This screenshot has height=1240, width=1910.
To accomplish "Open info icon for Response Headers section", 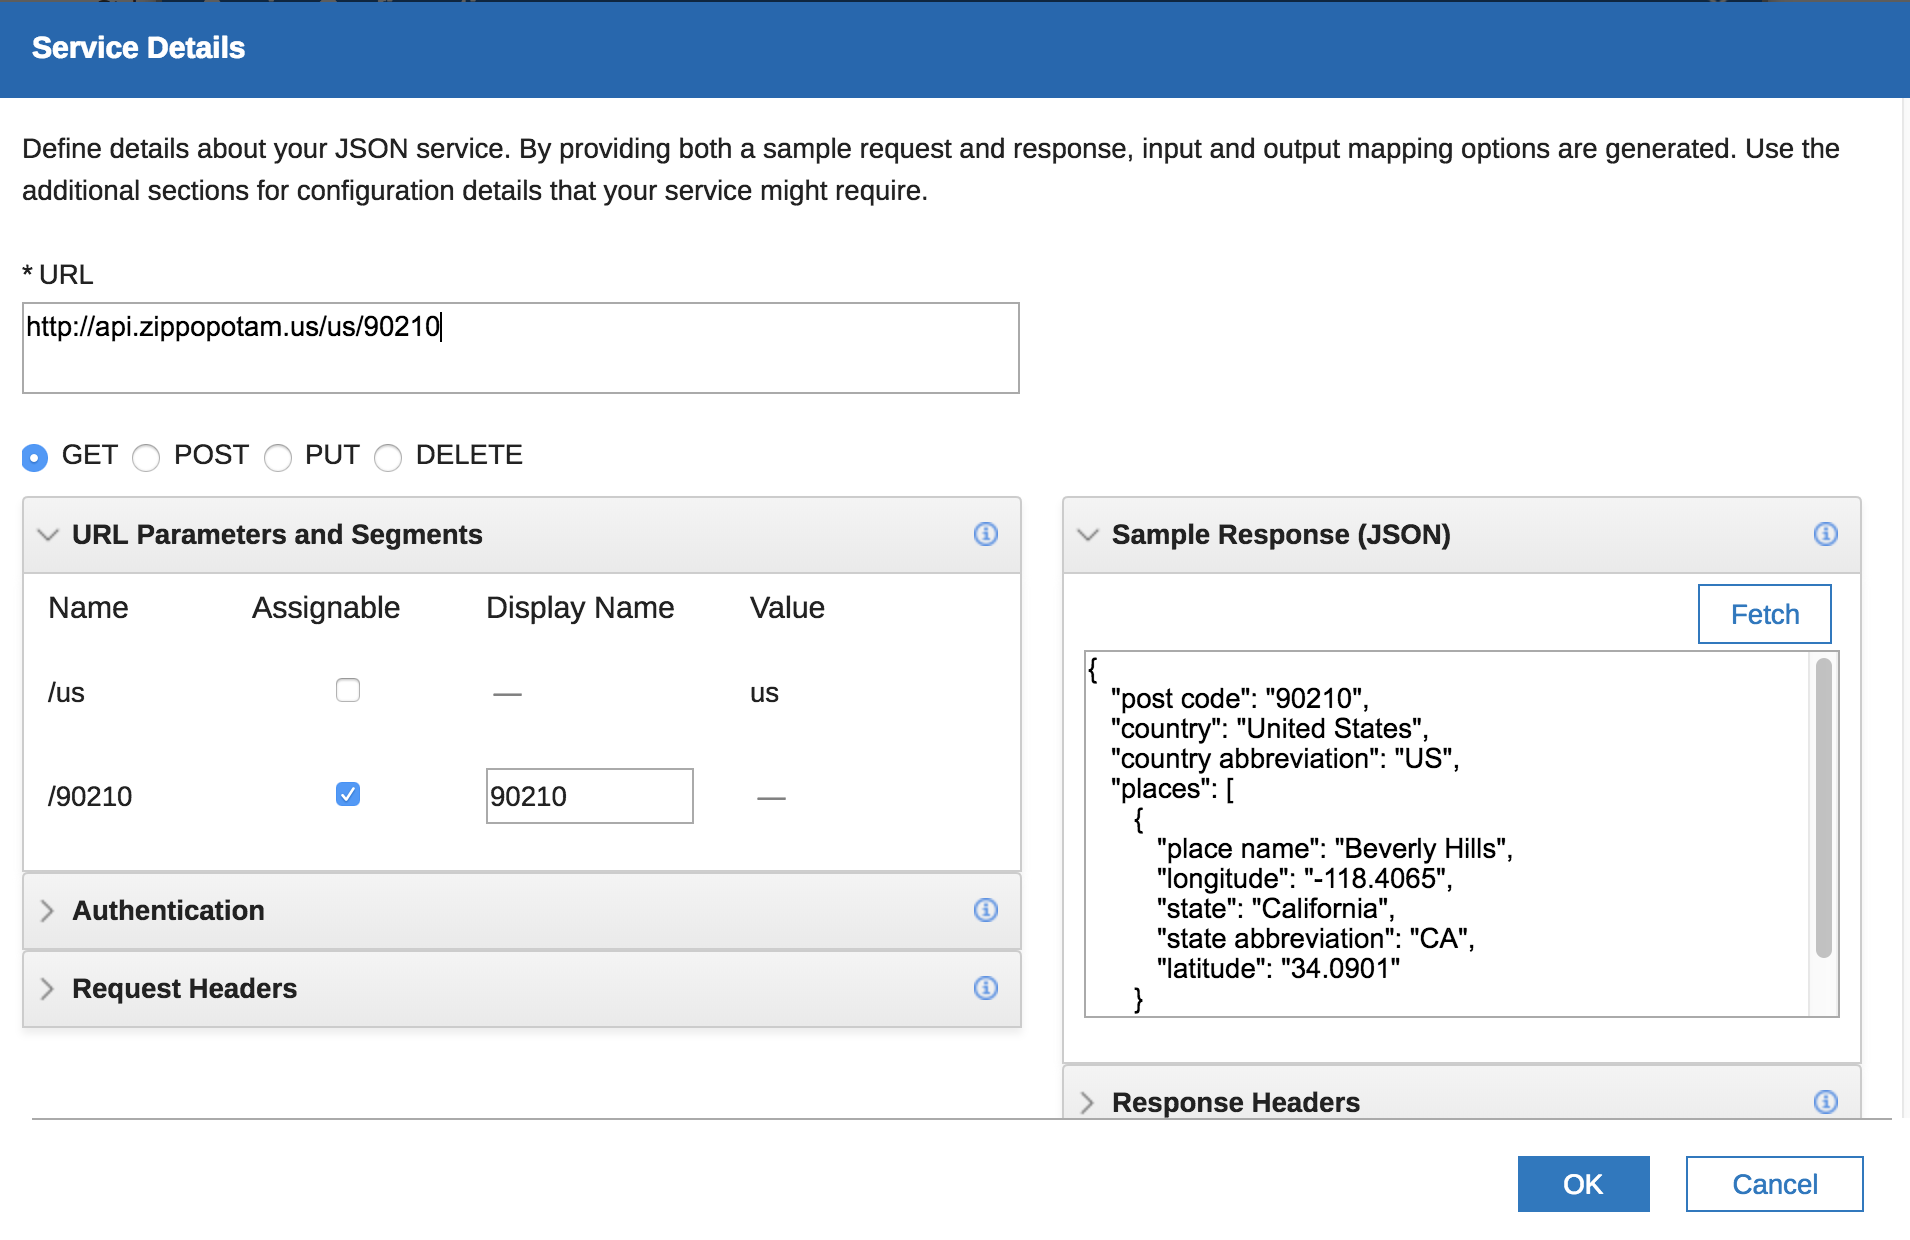I will point(1825,1102).
